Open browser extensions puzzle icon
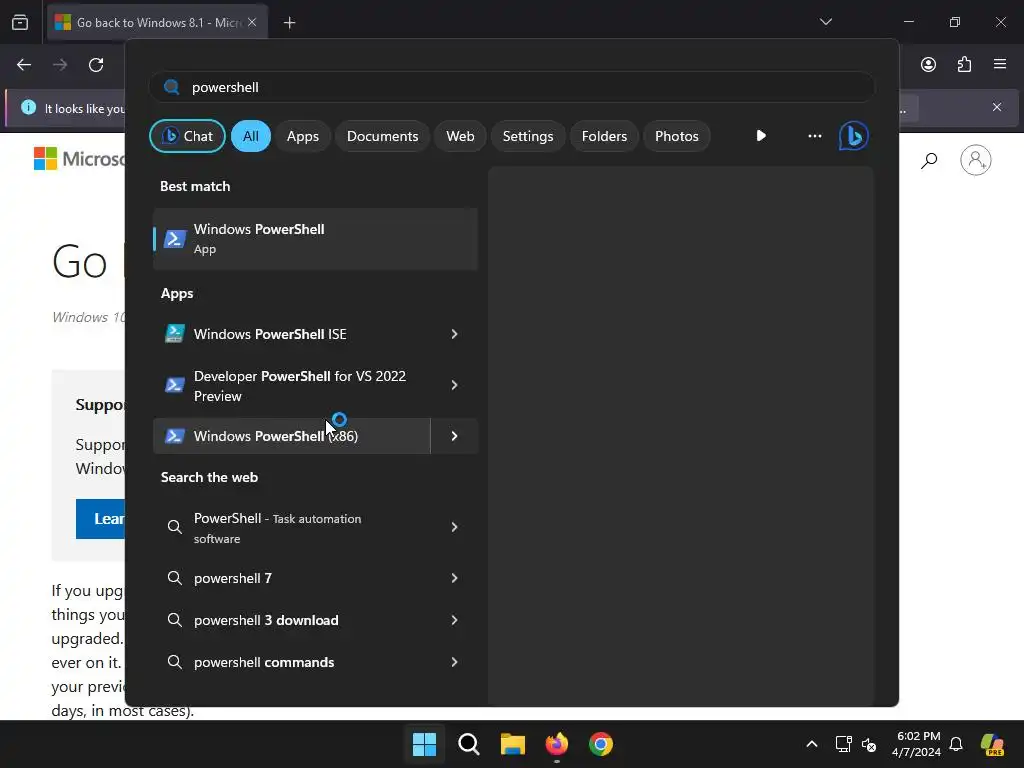This screenshot has width=1024, height=768. coord(964,64)
